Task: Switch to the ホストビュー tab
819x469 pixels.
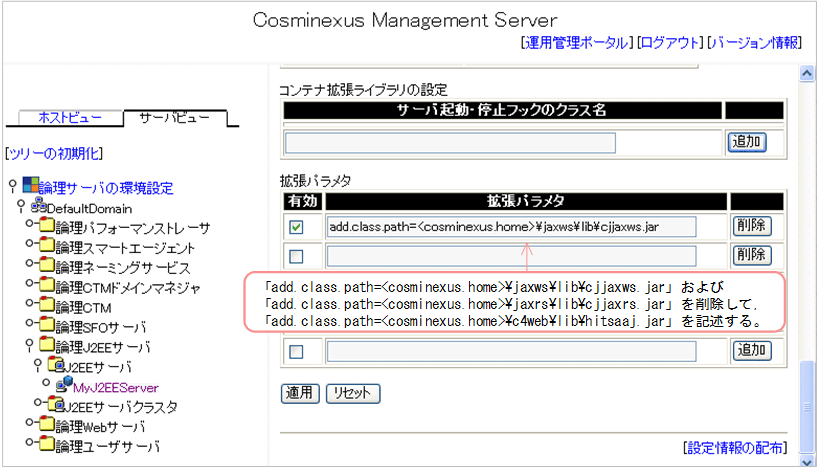Action: tap(69, 118)
